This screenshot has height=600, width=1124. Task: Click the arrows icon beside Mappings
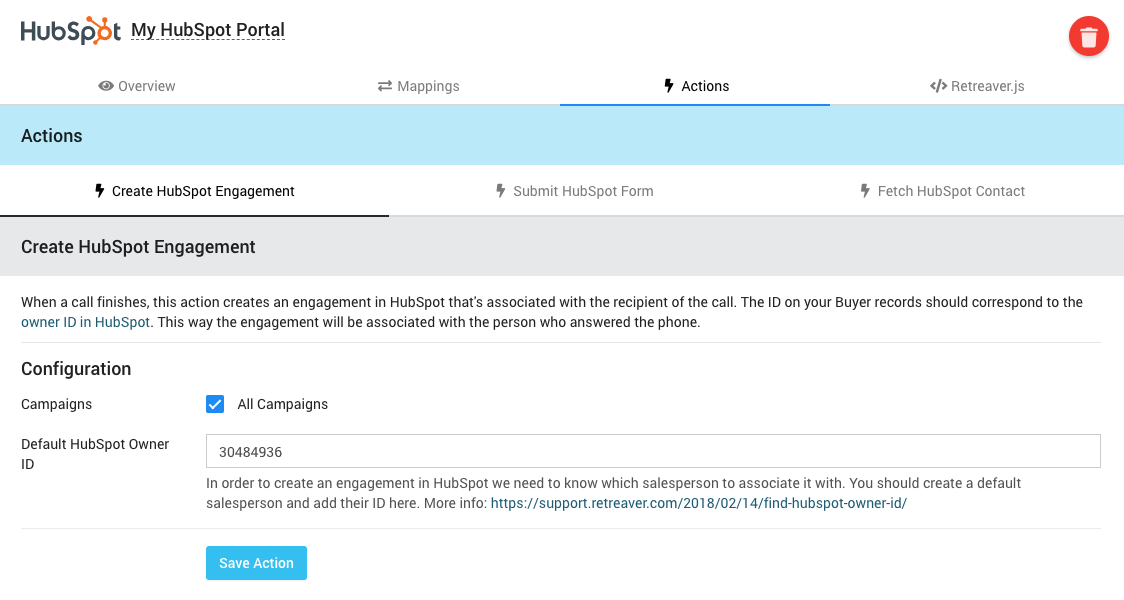384,86
